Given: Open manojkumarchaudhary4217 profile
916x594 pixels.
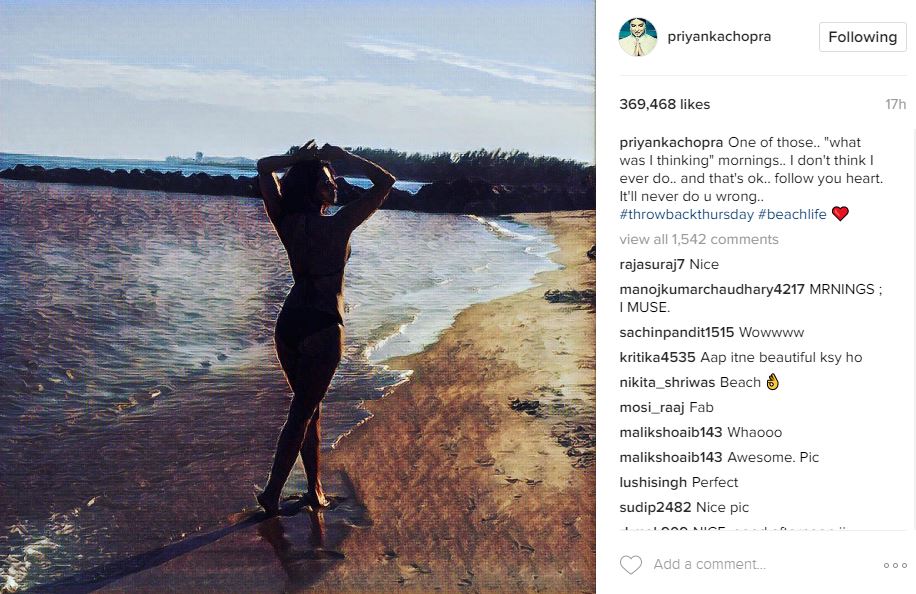Looking at the screenshot, I should (x=712, y=290).
